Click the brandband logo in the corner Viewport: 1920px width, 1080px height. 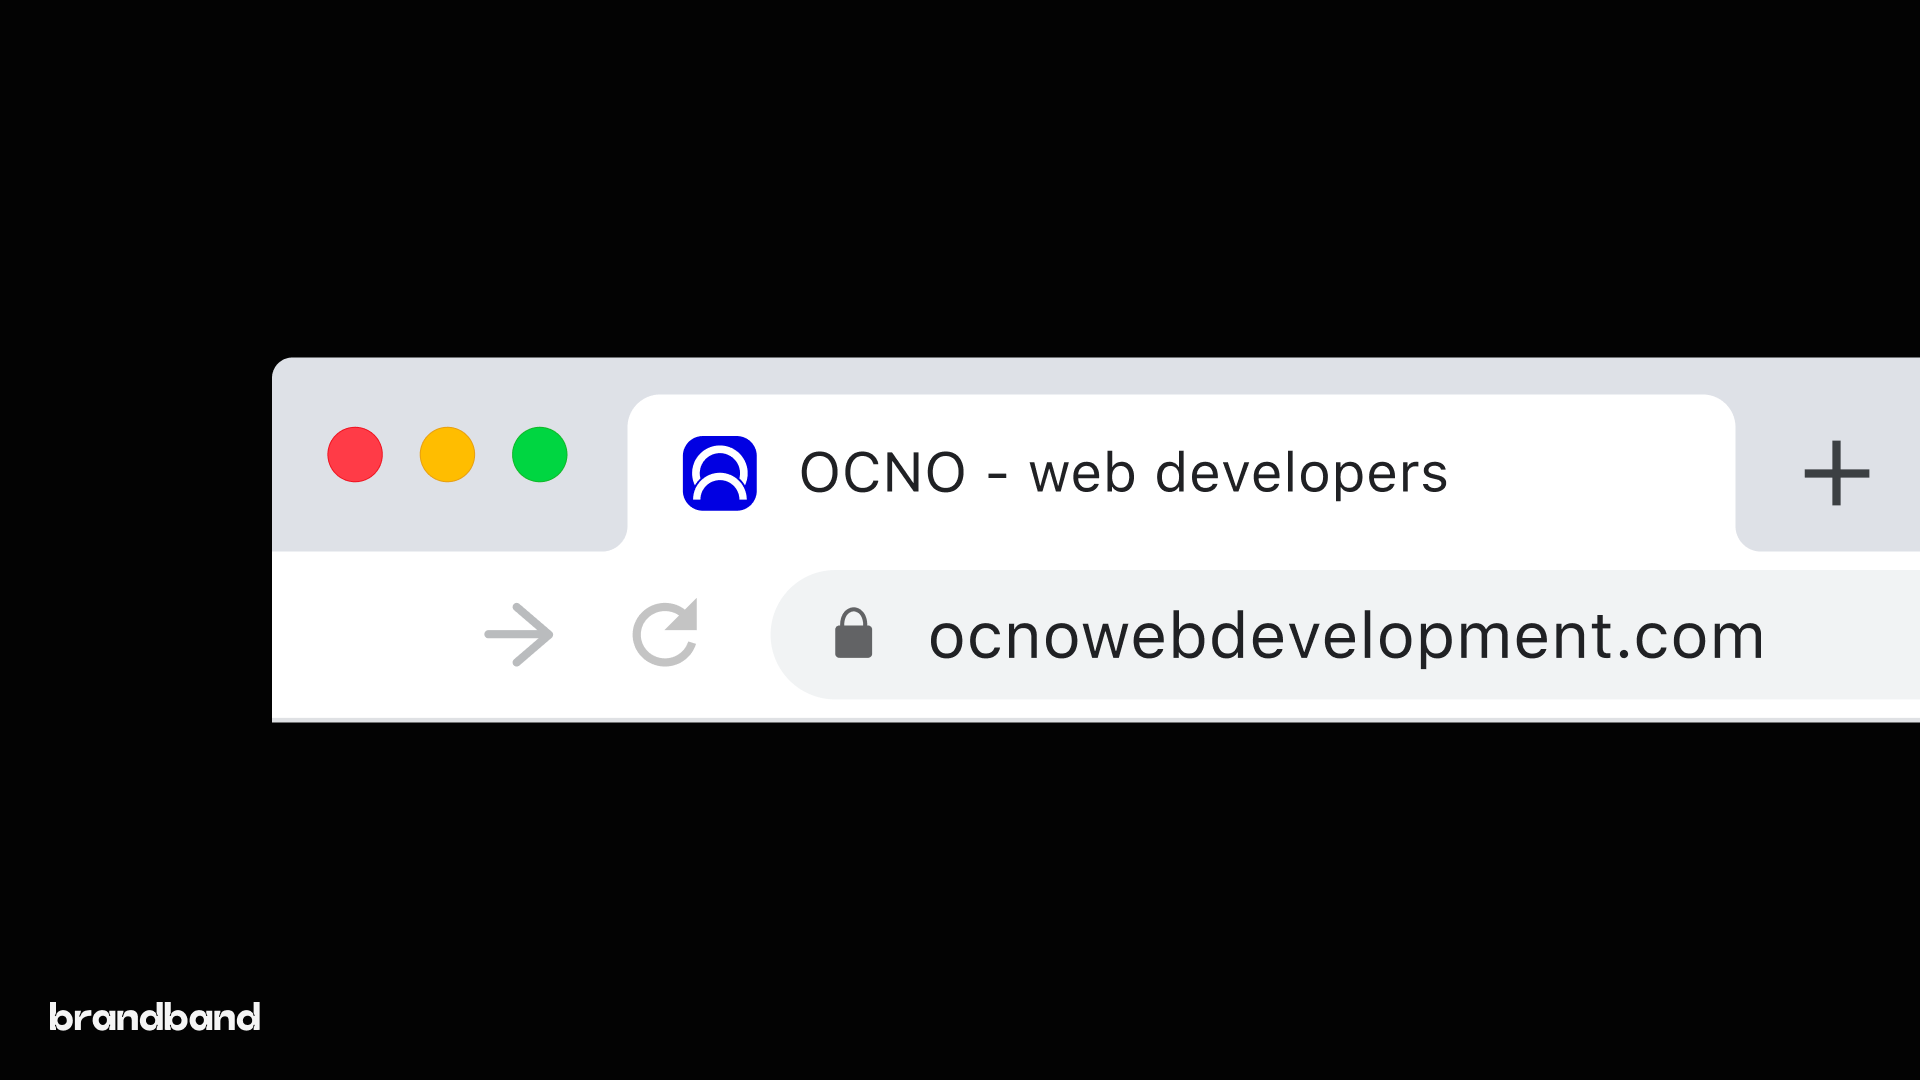click(x=155, y=1017)
